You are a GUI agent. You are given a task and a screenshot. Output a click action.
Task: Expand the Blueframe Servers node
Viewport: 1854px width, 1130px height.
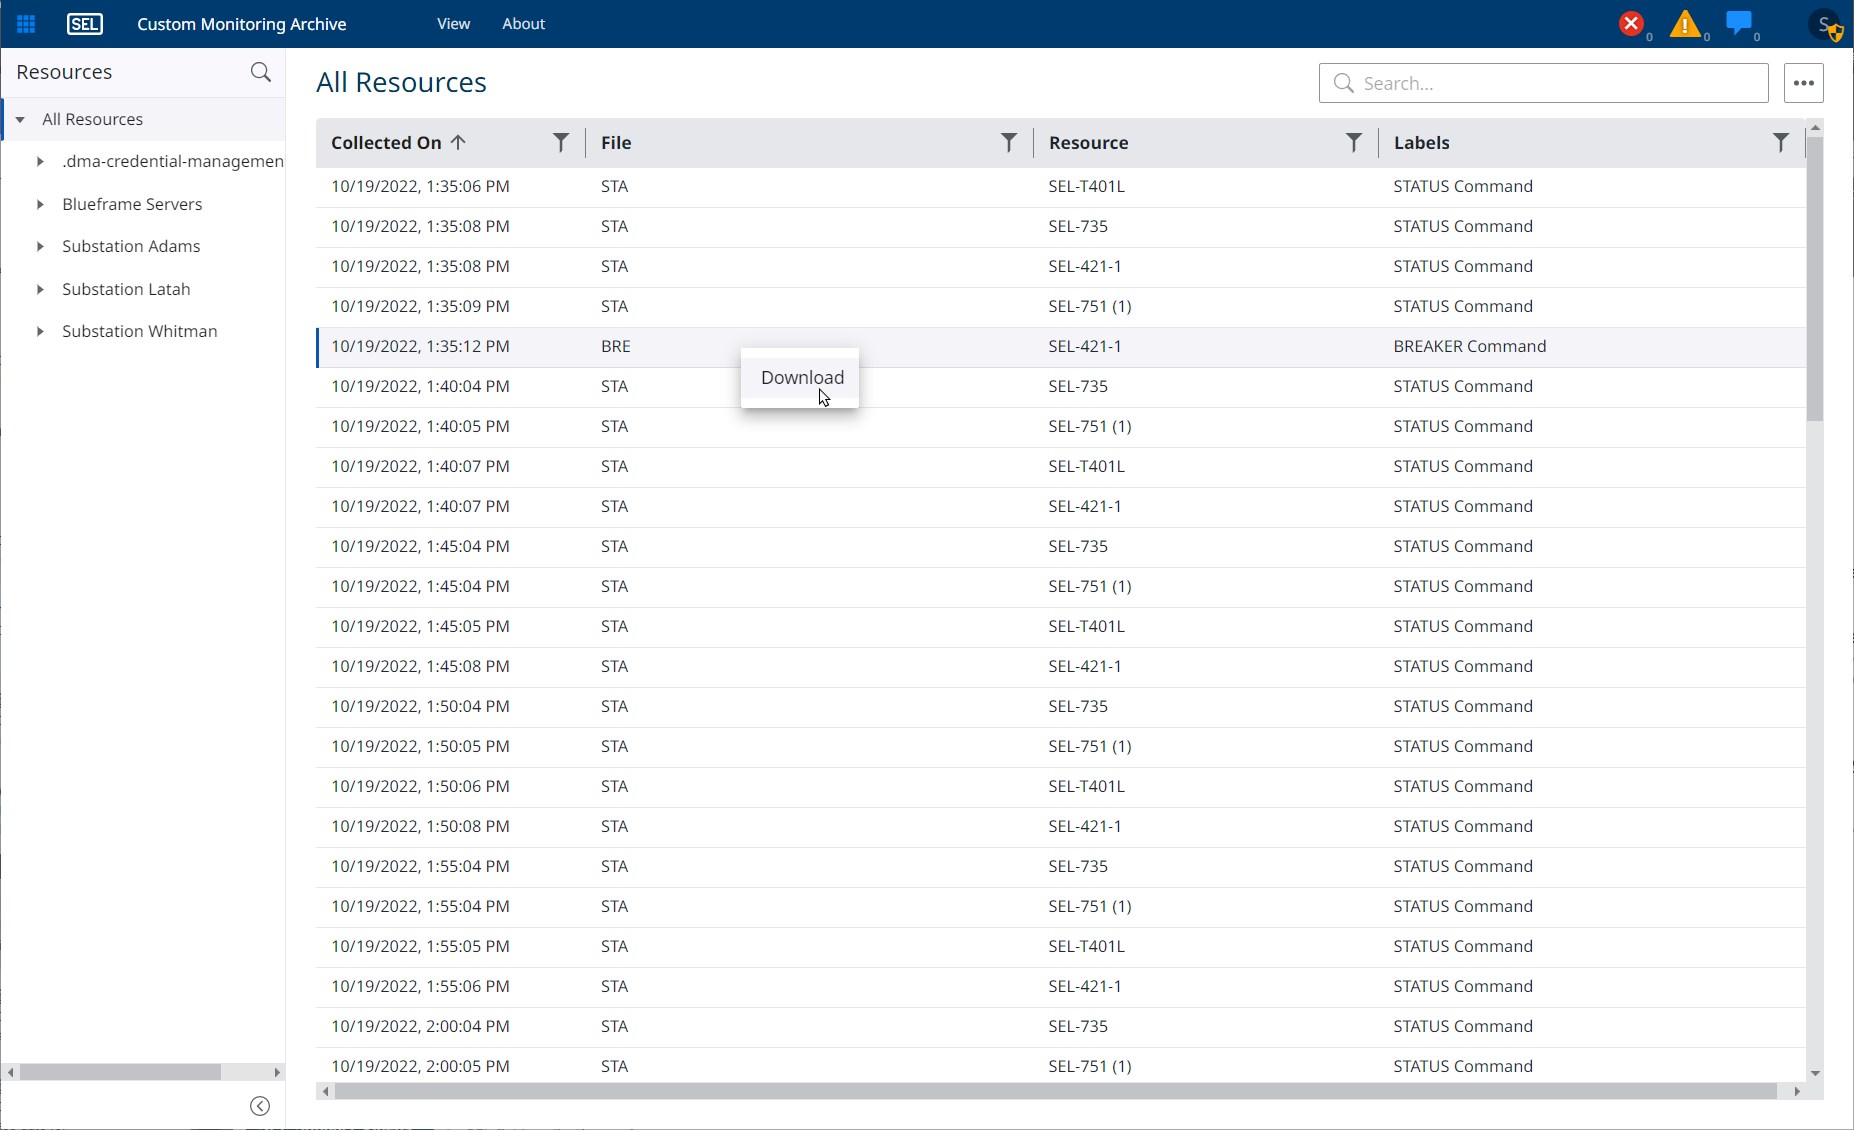40,204
